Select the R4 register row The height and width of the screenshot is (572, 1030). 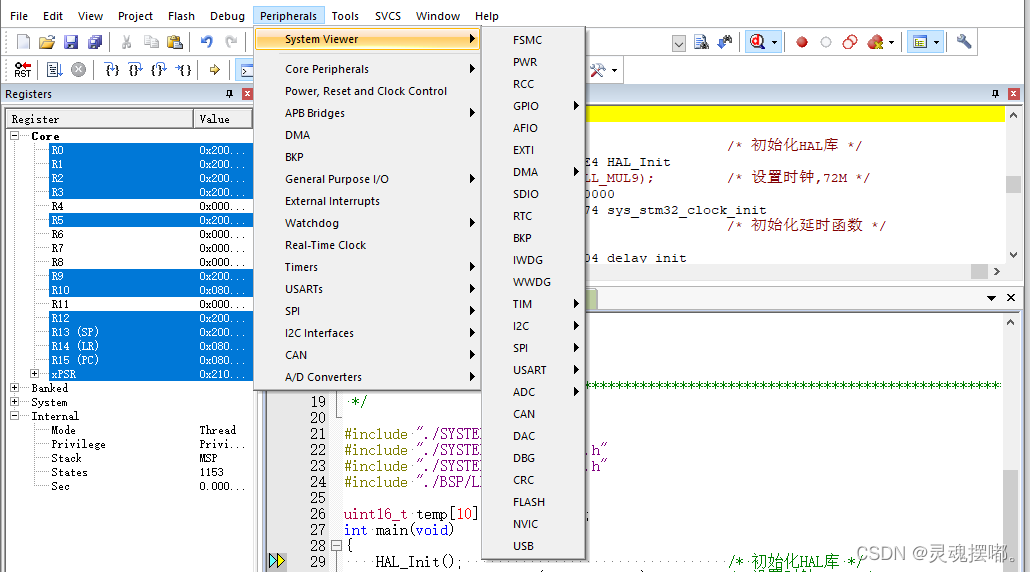[150, 206]
